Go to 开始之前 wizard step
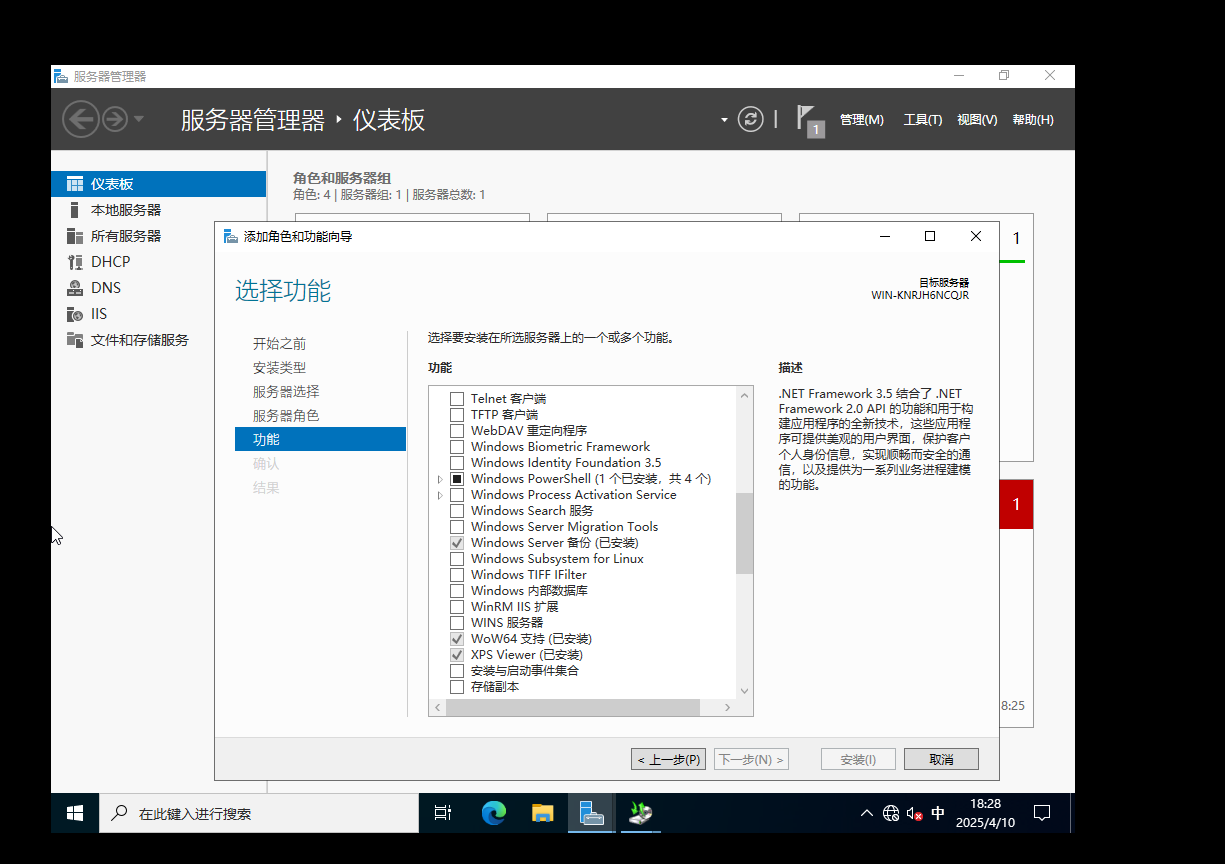 [279, 343]
